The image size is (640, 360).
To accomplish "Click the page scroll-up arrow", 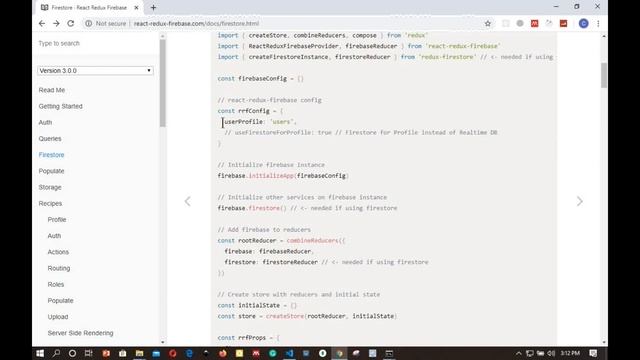I will coord(604,36).
